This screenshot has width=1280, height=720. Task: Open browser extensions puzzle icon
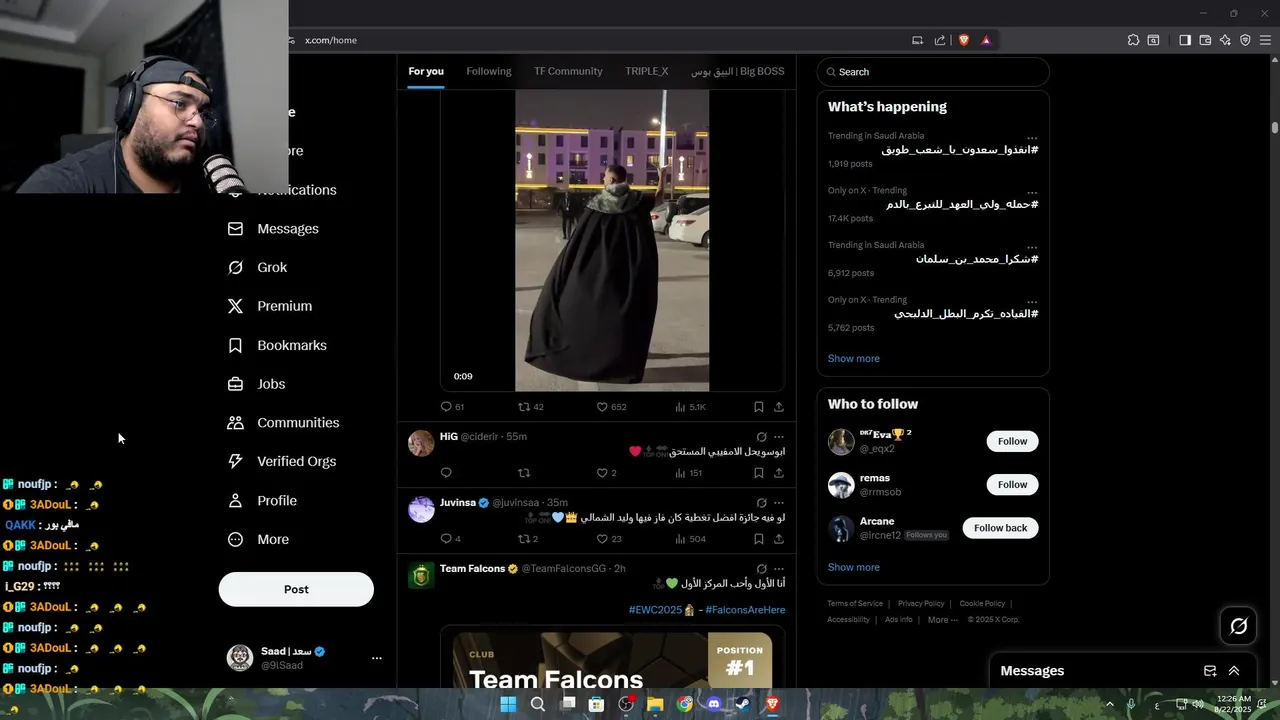tap(1133, 40)
